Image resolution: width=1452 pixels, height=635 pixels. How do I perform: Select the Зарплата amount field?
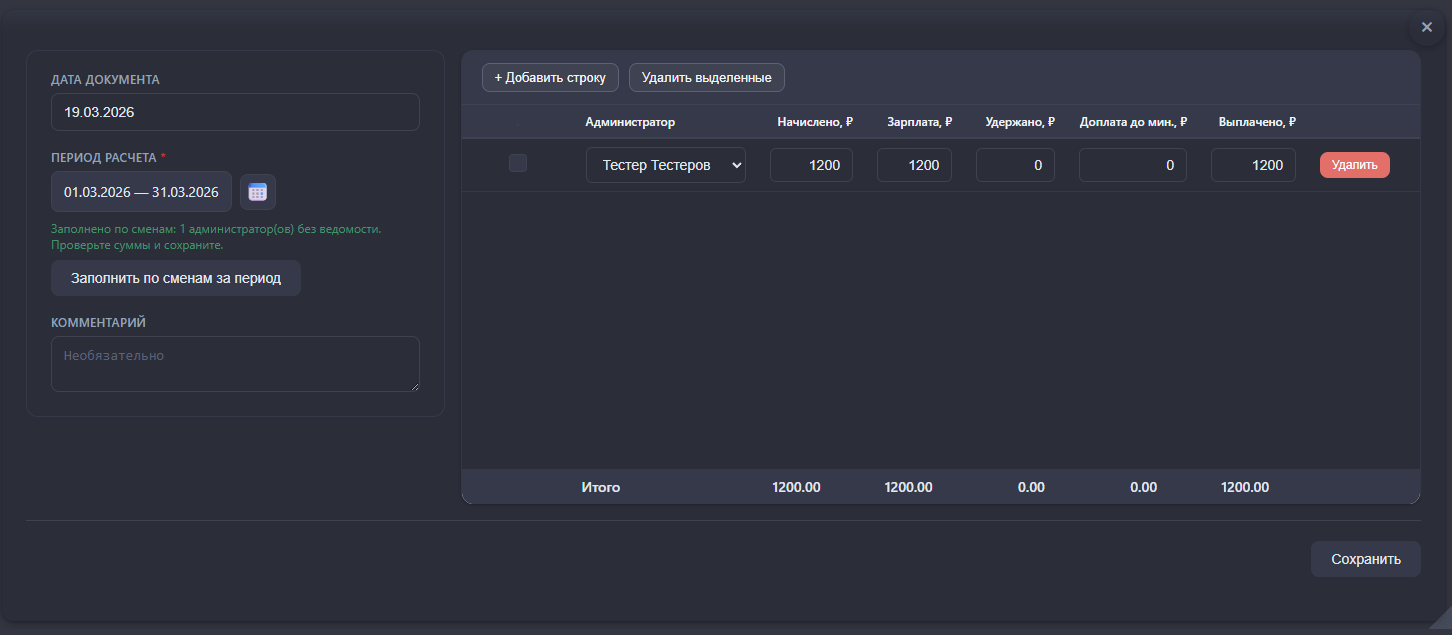point(914,165)
